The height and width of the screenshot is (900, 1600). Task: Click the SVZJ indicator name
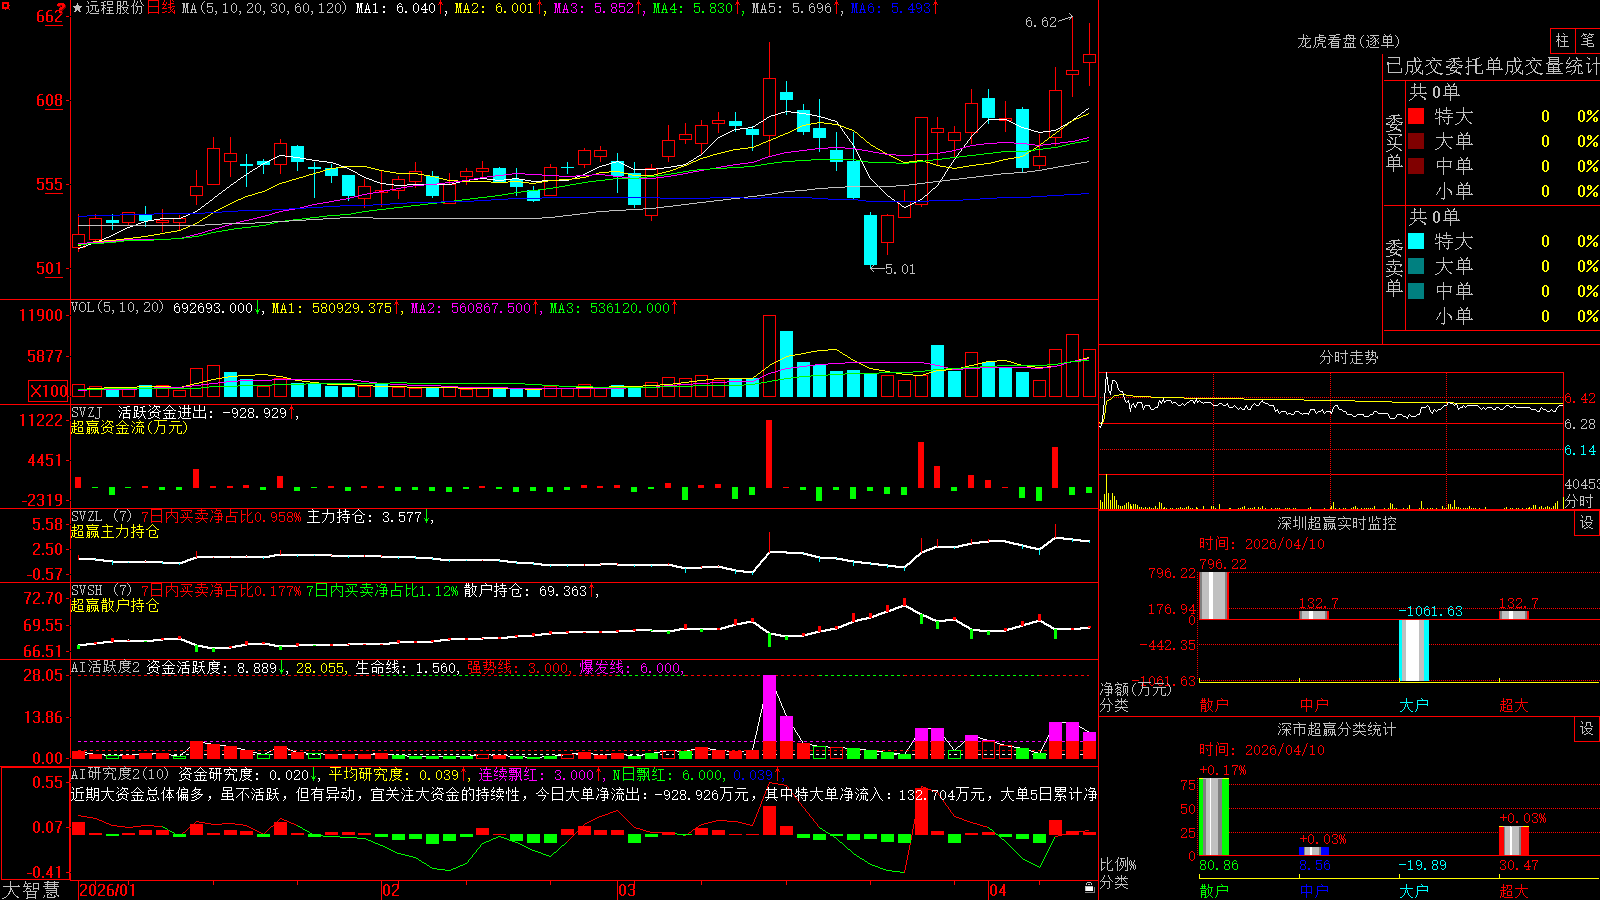click(x=87, y=412)
